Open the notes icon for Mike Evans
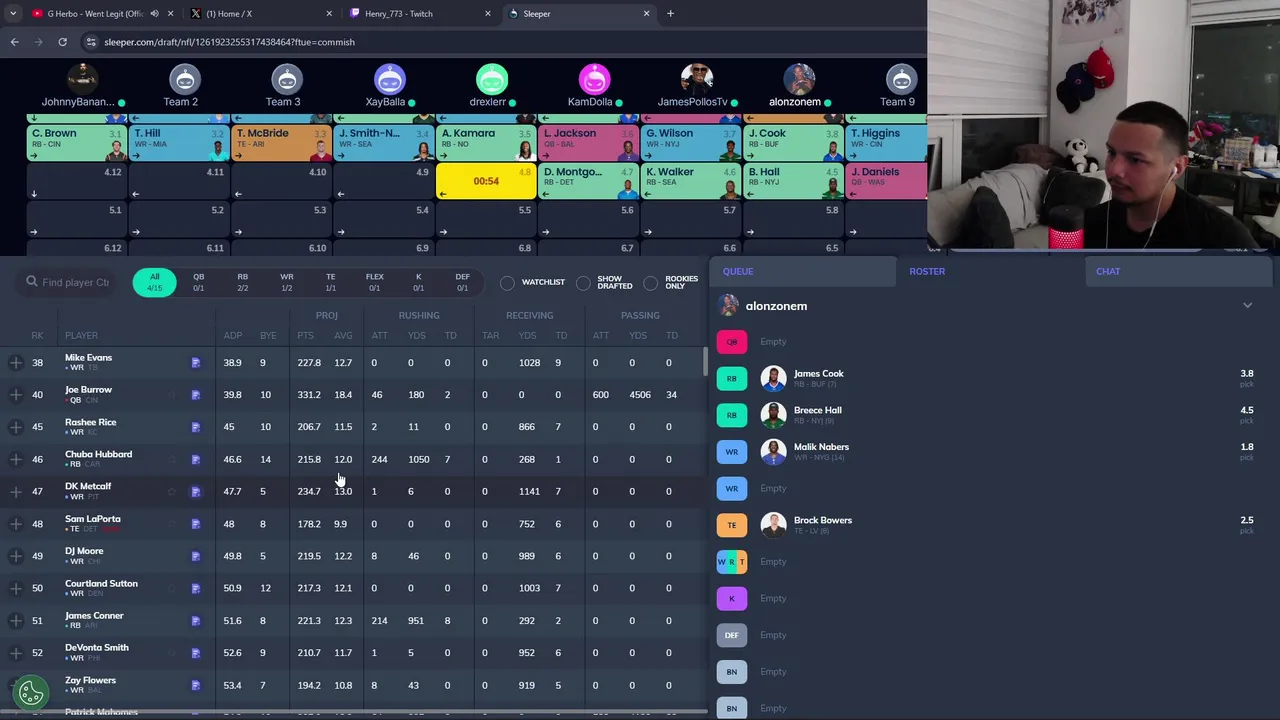1280x720 pixels. tap(196, 363)
